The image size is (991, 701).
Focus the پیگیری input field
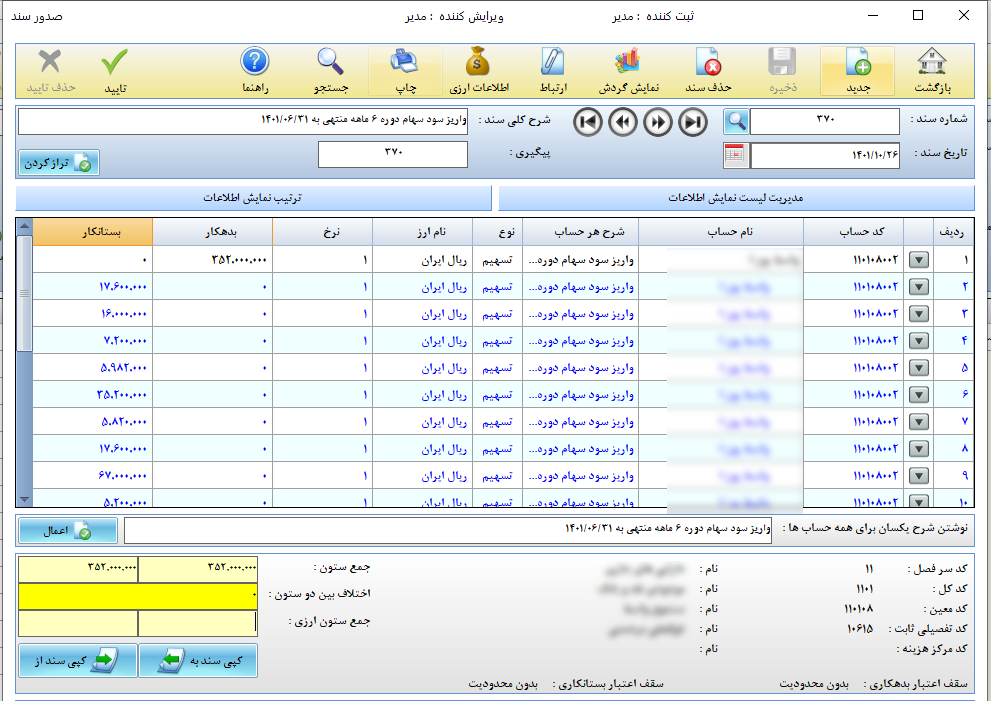click(392, 154)
